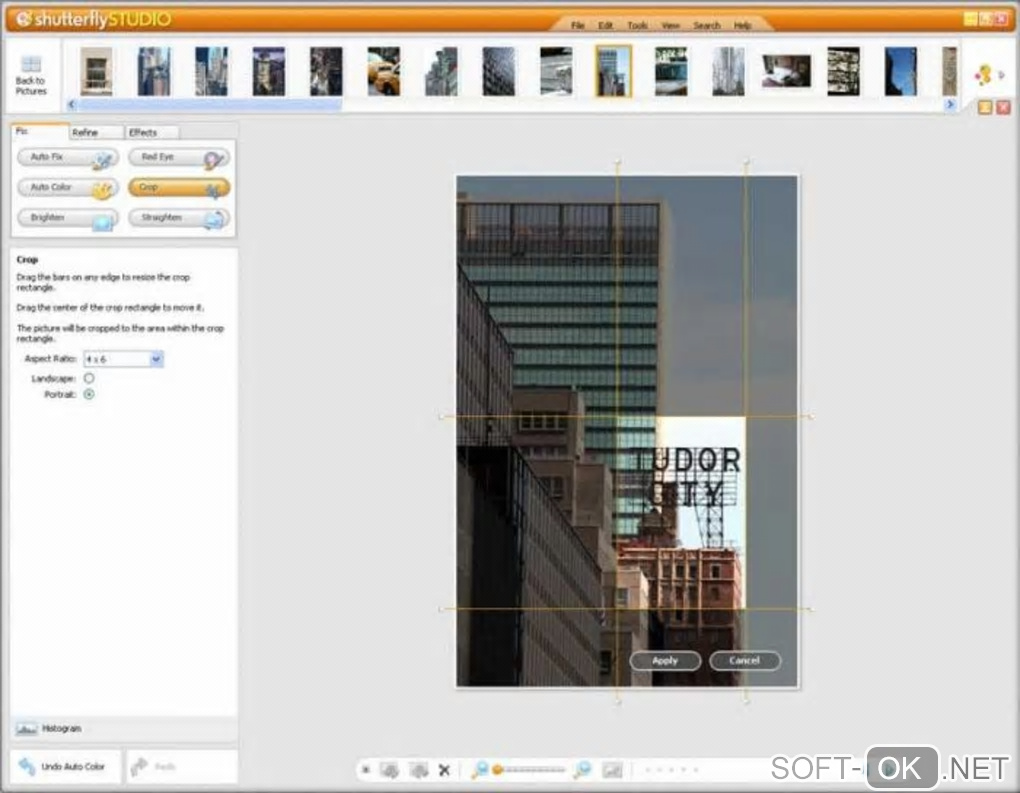The image size is (1020, 793).
Task: Select the yellow taxi photo thumbnail
Action: coord(383,72)
